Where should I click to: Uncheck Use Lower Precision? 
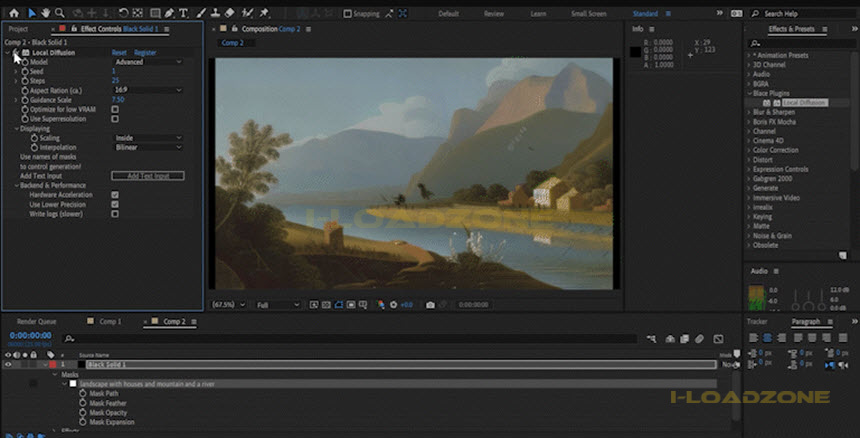click(x=115, y=204)
